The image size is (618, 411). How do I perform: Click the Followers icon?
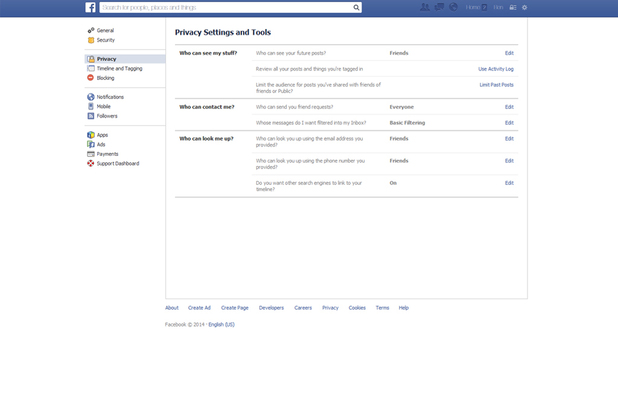click(91, 116)
